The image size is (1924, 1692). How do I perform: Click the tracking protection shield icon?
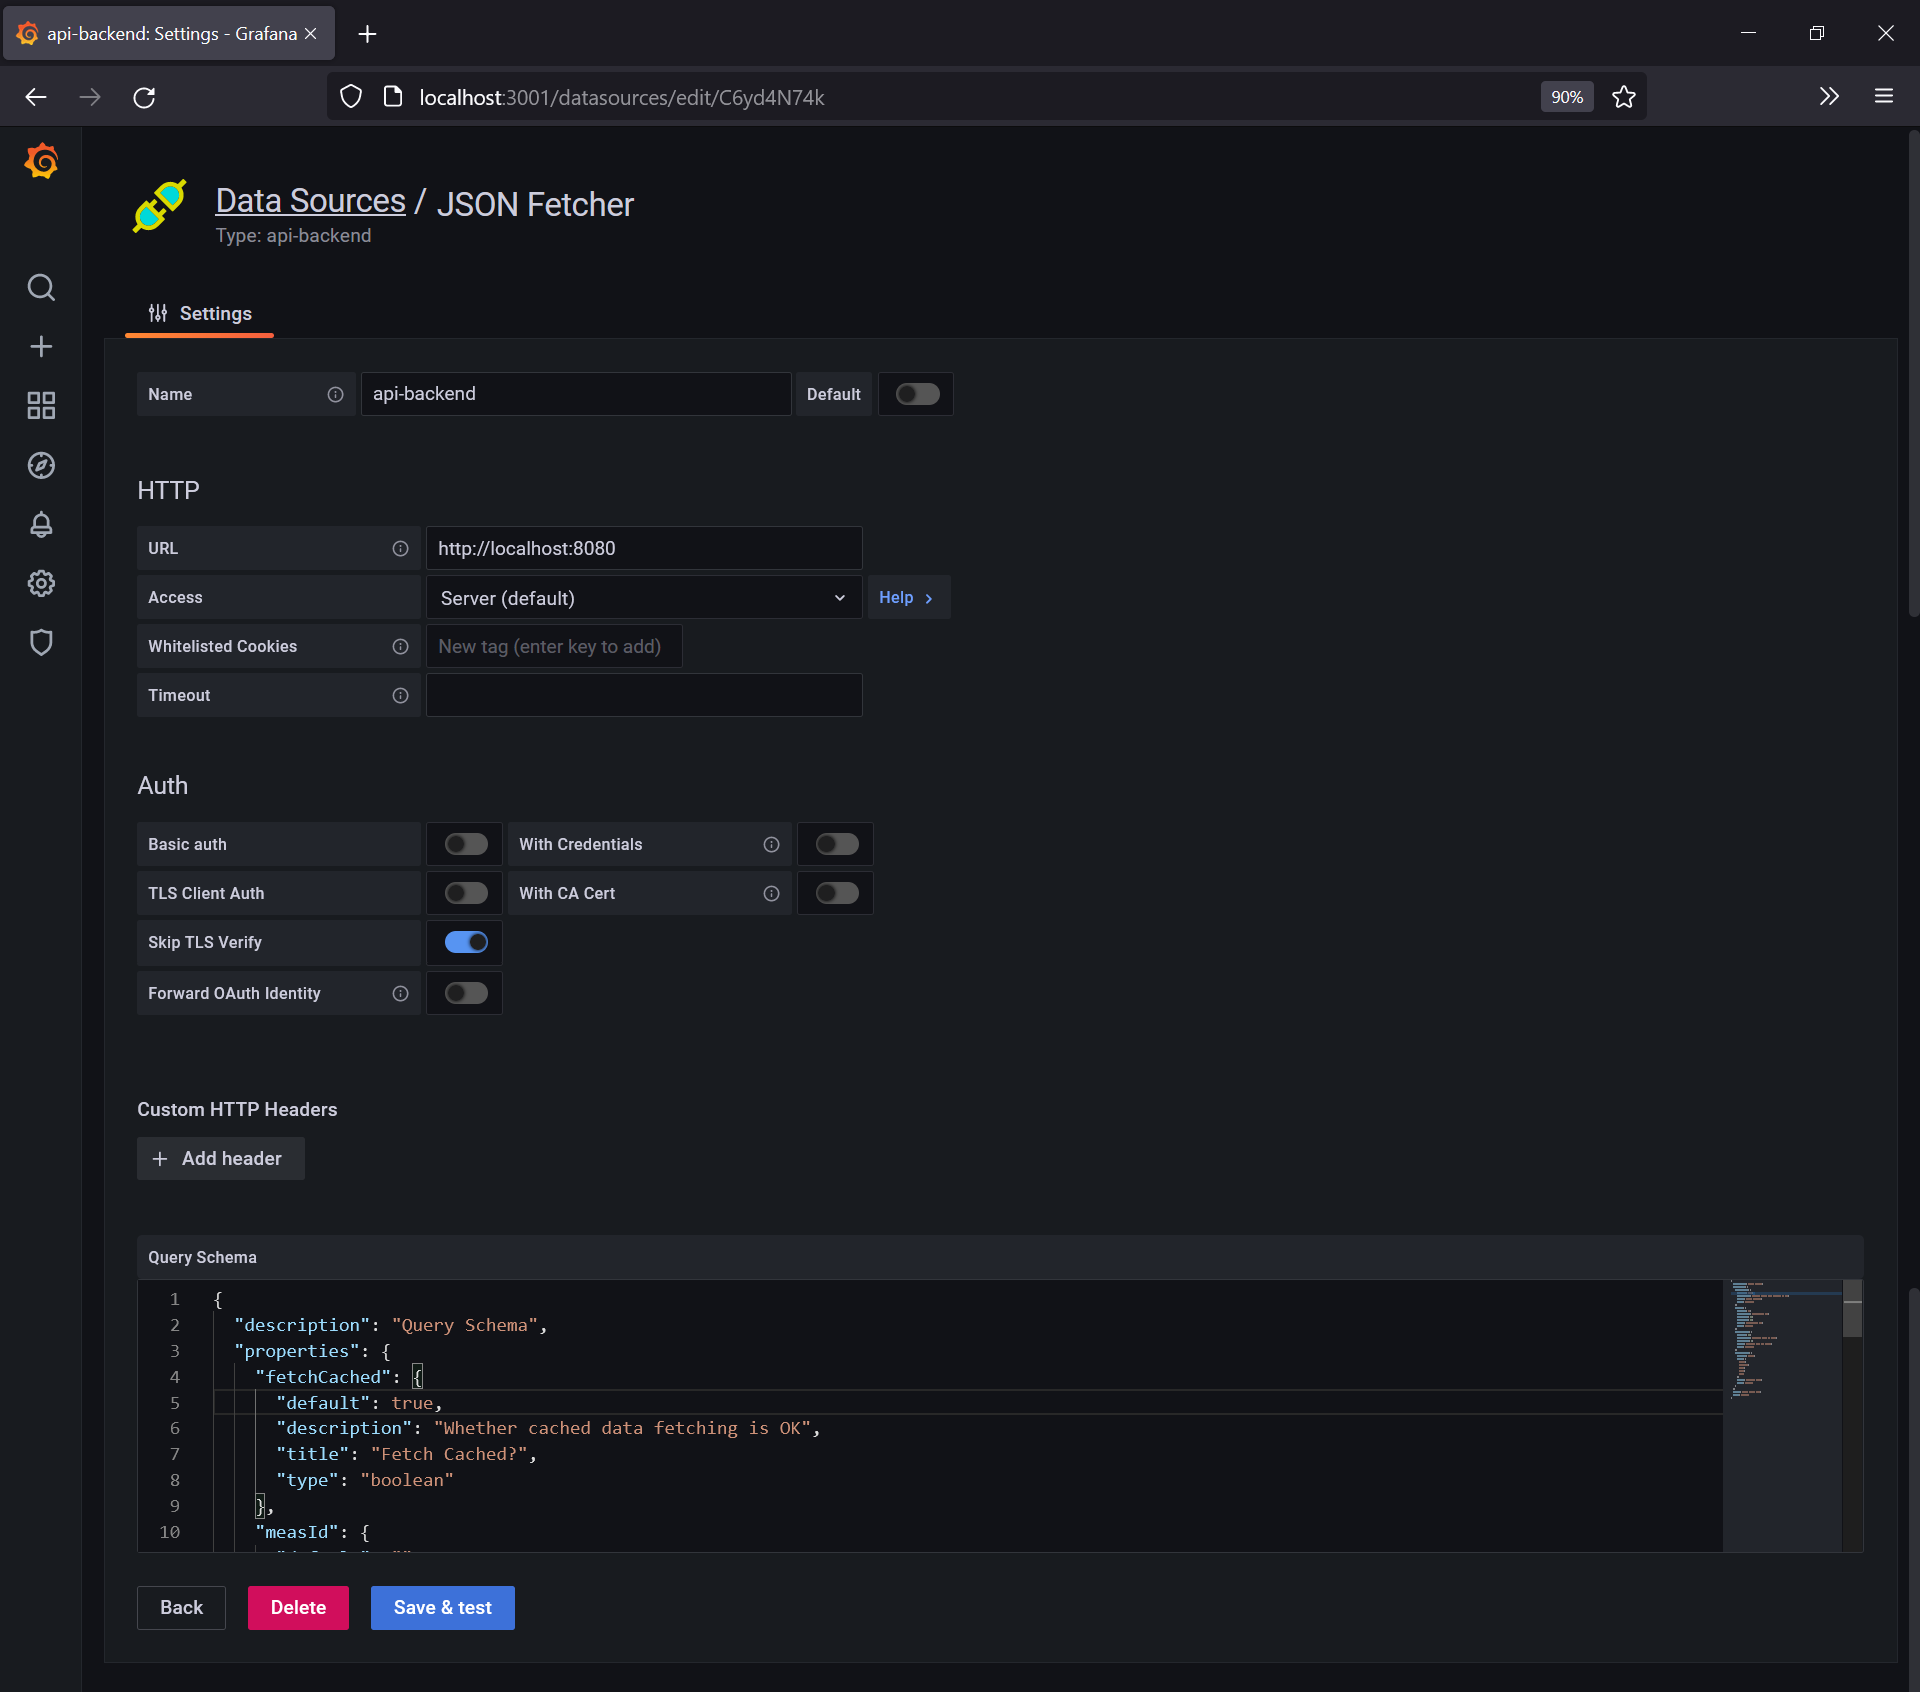coord(351,97)
